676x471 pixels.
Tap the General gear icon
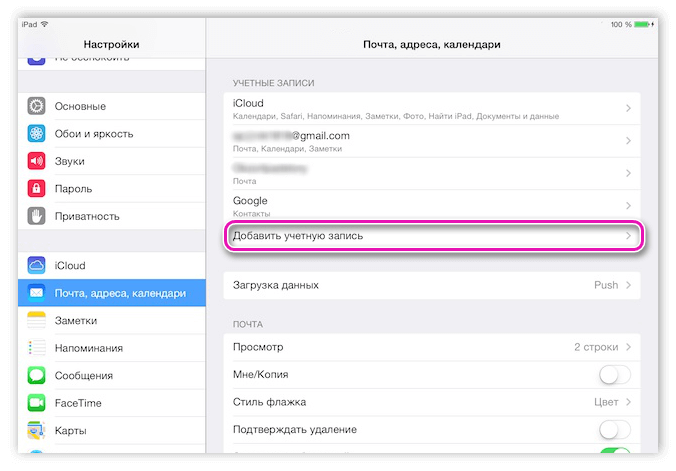click(37, 106)
